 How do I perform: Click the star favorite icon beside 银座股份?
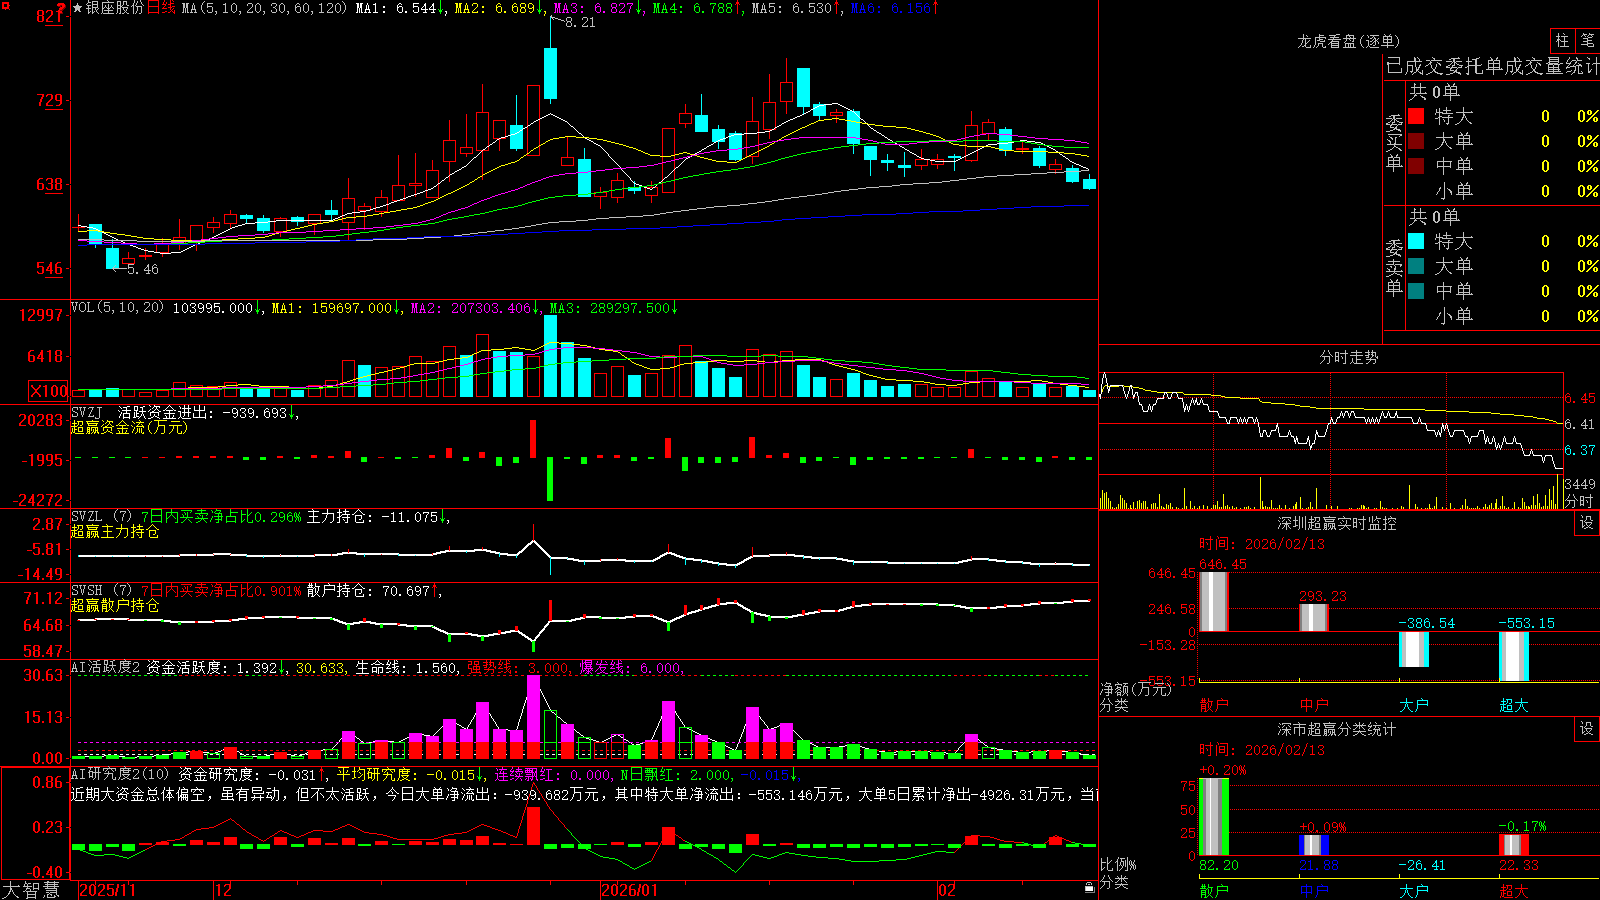(x=78, y=8)
